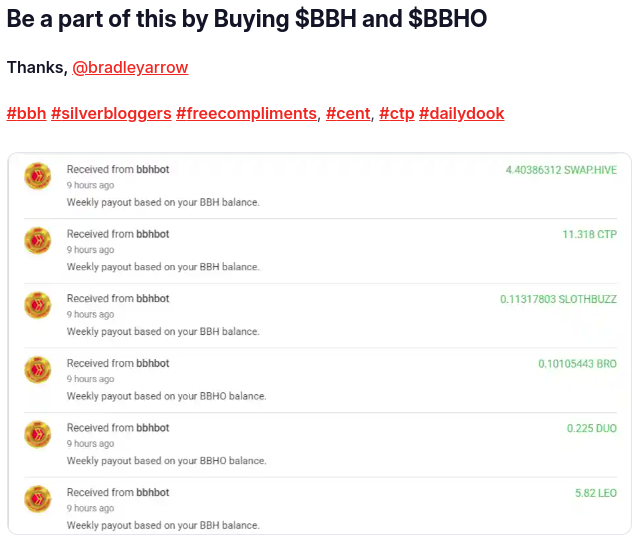Select the 0.225 DUO amount
641x547 pixels.
pos(592,428)
